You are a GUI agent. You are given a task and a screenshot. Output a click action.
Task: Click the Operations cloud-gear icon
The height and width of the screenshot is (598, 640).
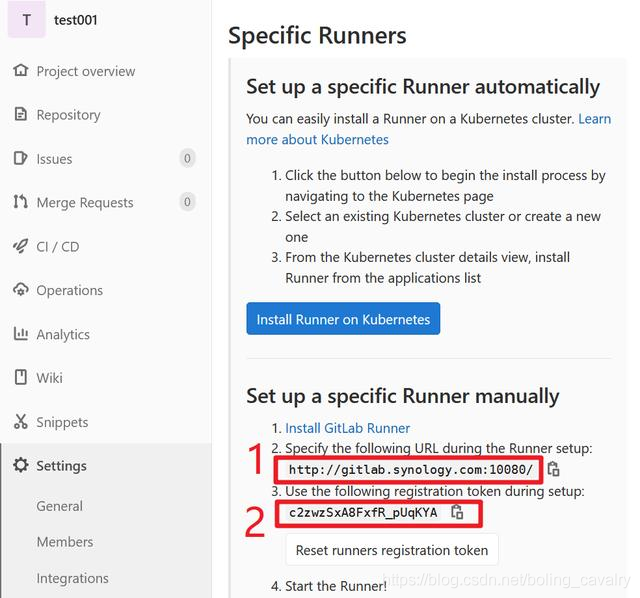(x=20, y=290)
